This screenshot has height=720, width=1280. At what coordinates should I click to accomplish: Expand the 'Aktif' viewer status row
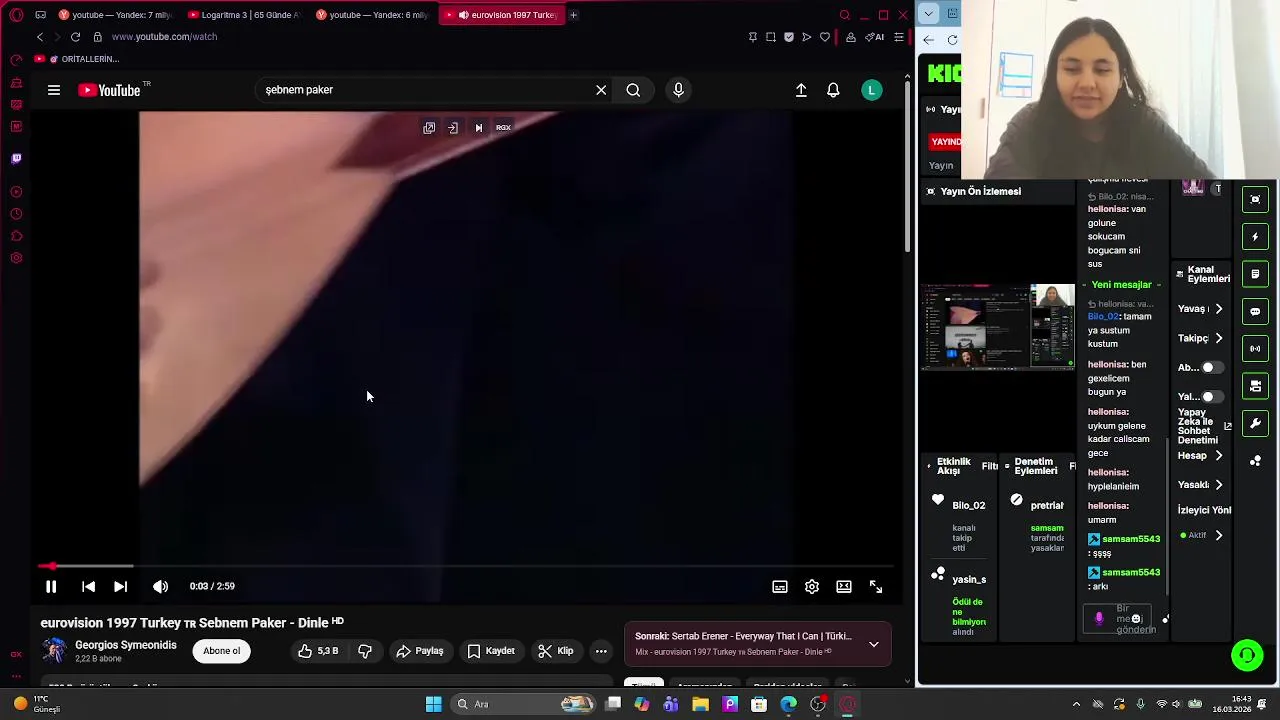(1218, 536)
